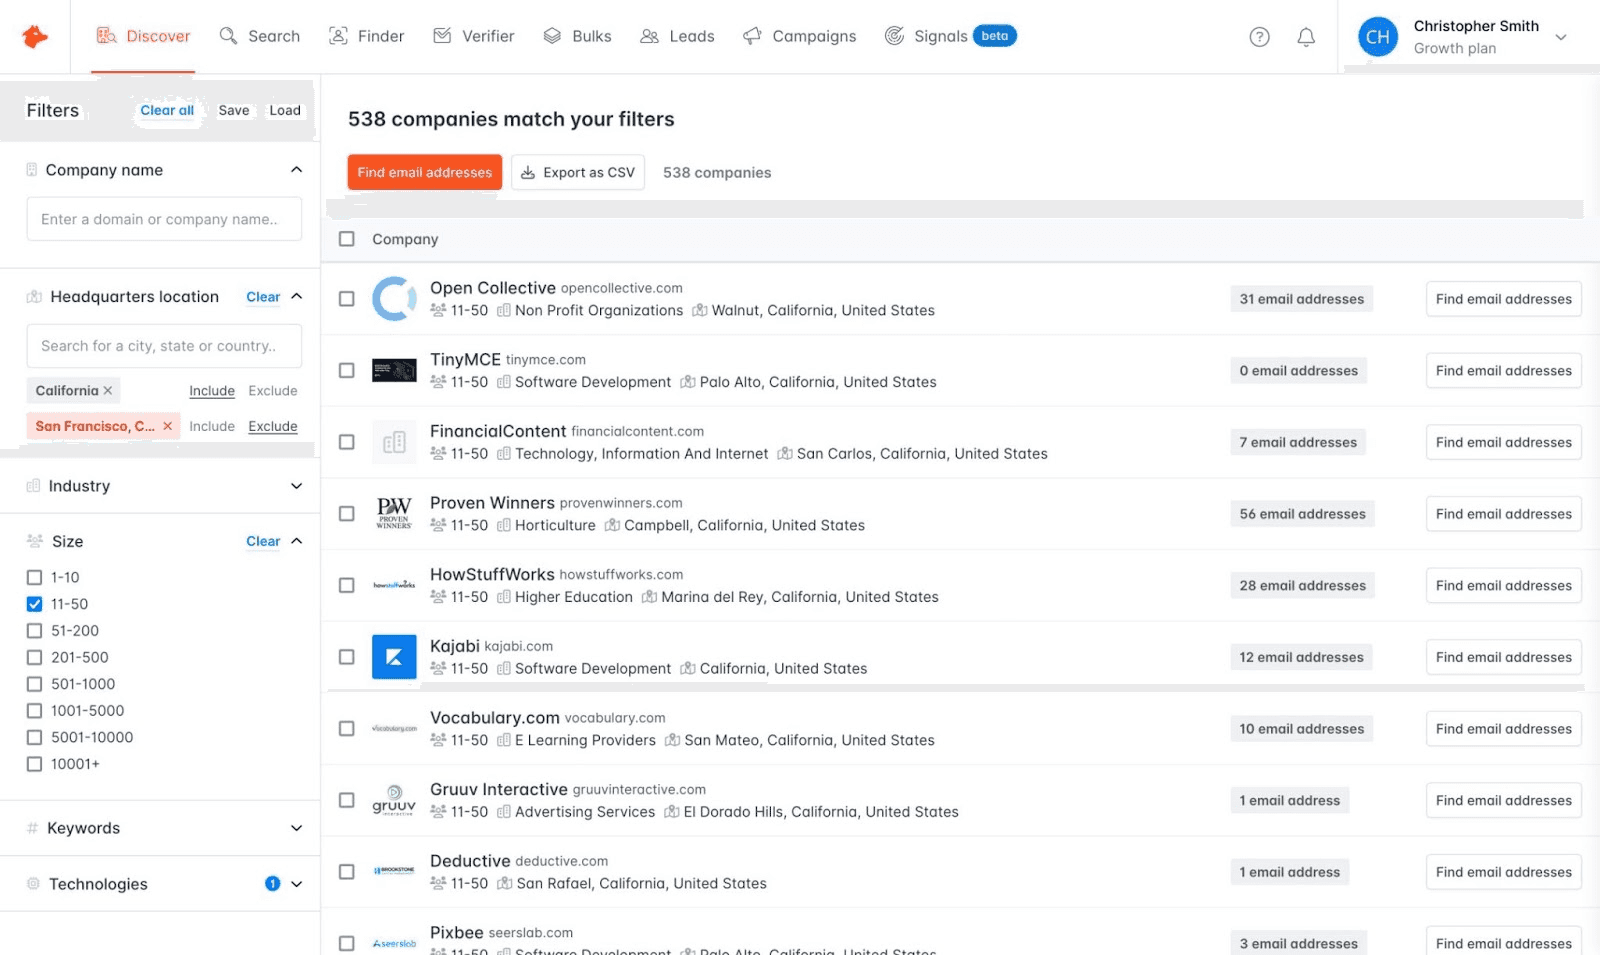1600x955 pixels.
Task: Check the 1001-5000 size checkbox
Action: 34,711
